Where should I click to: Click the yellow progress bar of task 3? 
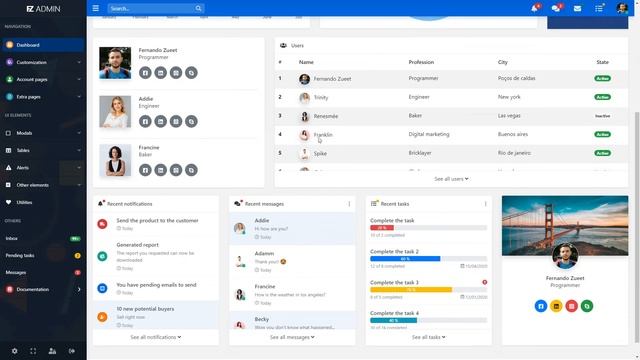tap(411, 290)
